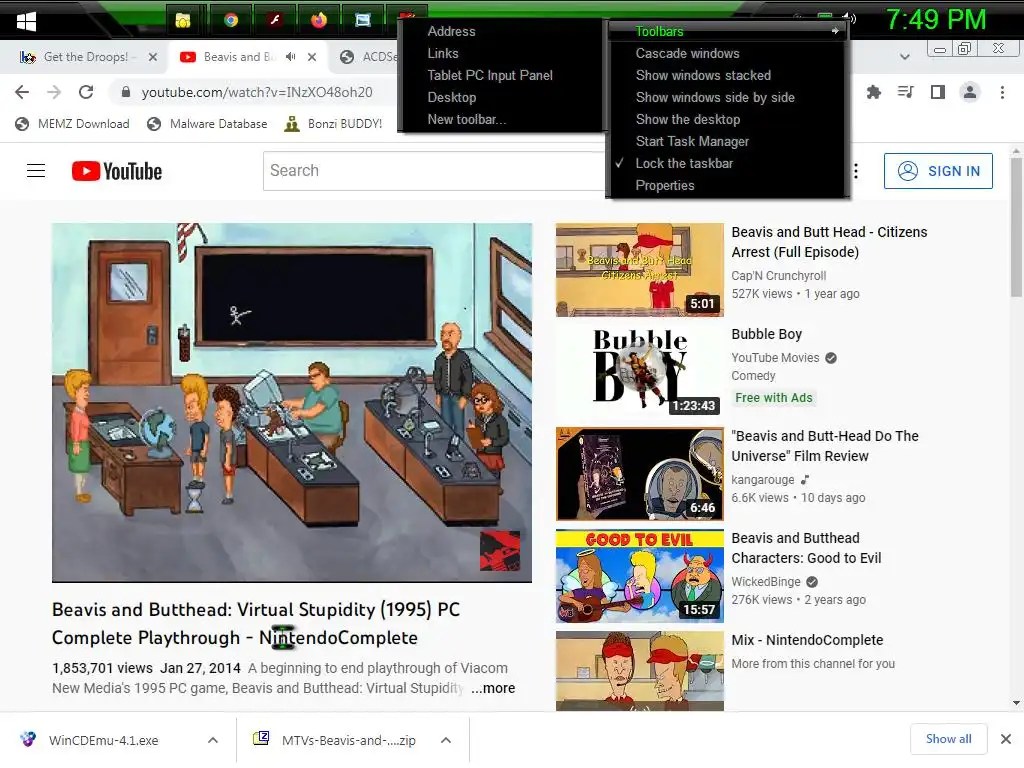Image resolution: width=1024 pixels, height=768 pixels.
Task: Reload the YouTube page
Action: (x=86, y=92)
